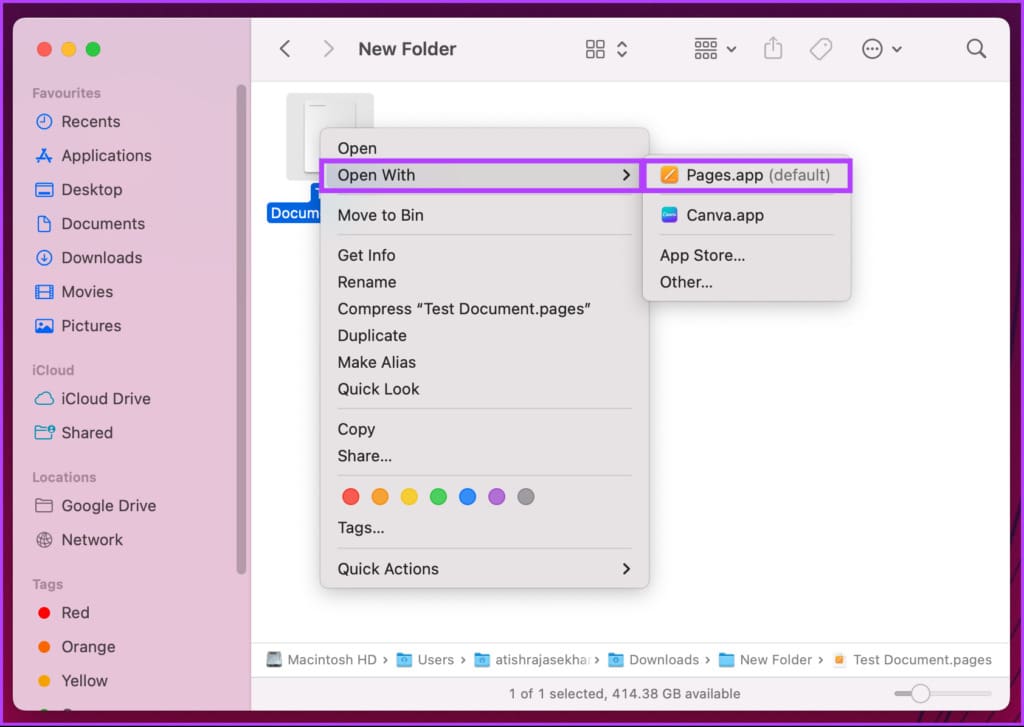Click the search magnifier icon
This screenshot has width=1024, height=727.
[976, 49]
